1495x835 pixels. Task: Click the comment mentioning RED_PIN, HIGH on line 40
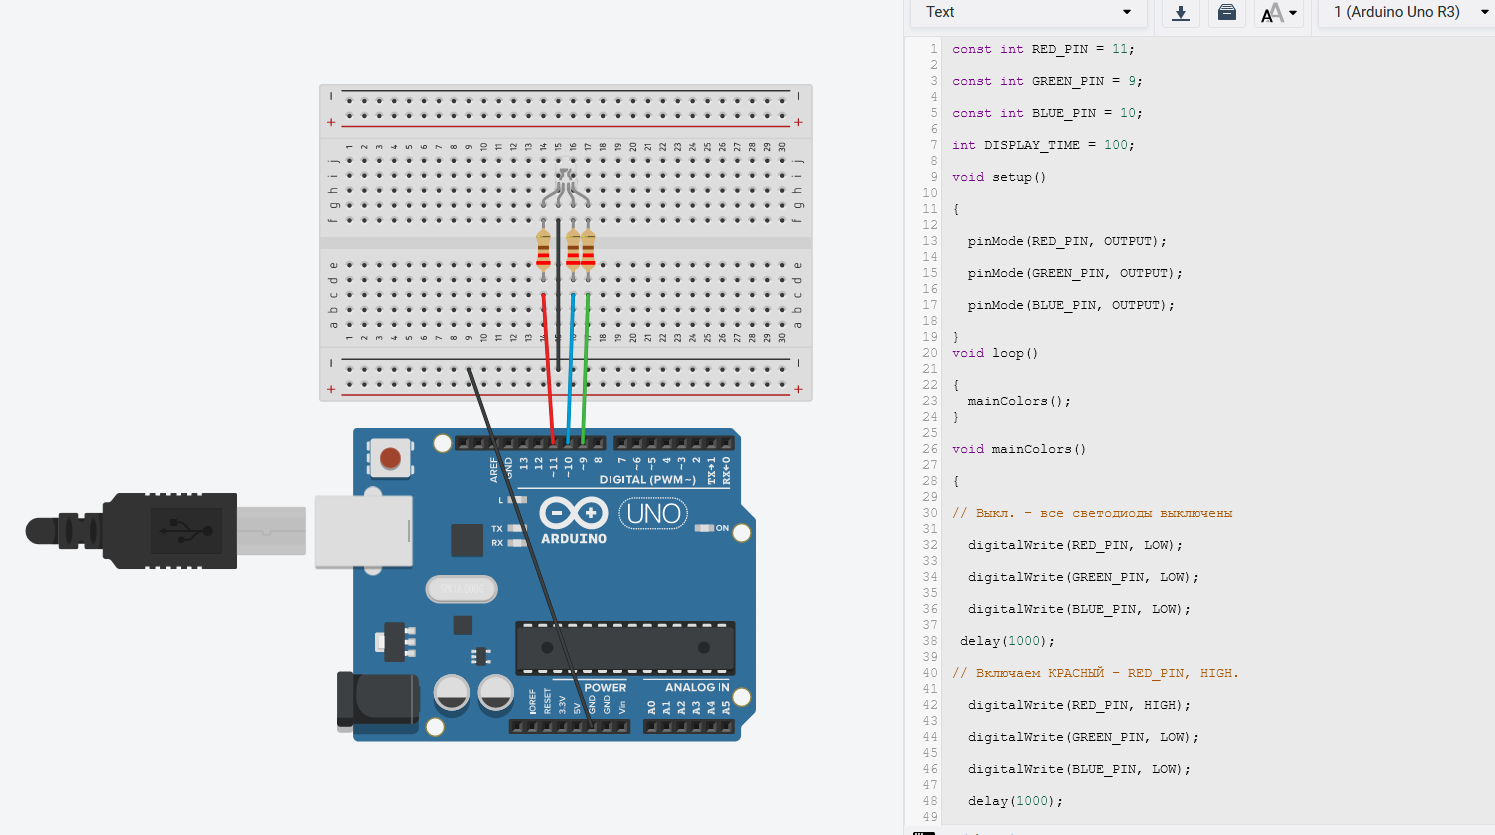[1095, 673]
